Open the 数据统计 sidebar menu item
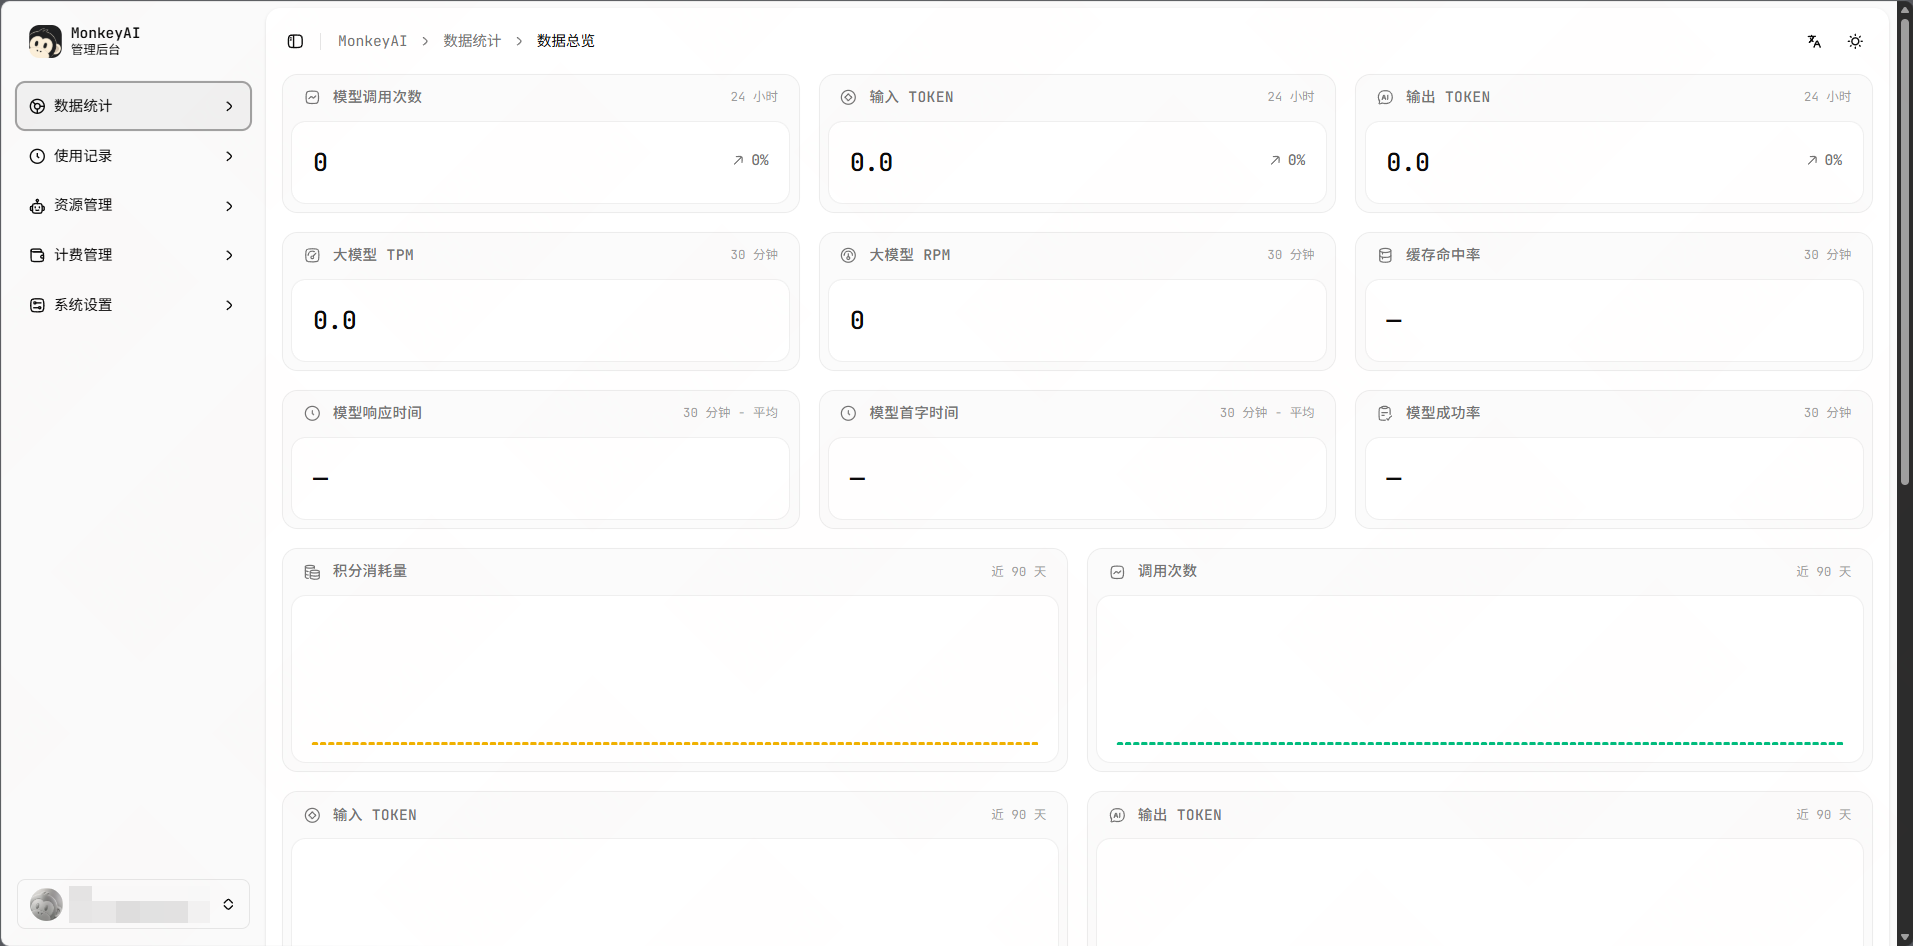 point(133,106)
